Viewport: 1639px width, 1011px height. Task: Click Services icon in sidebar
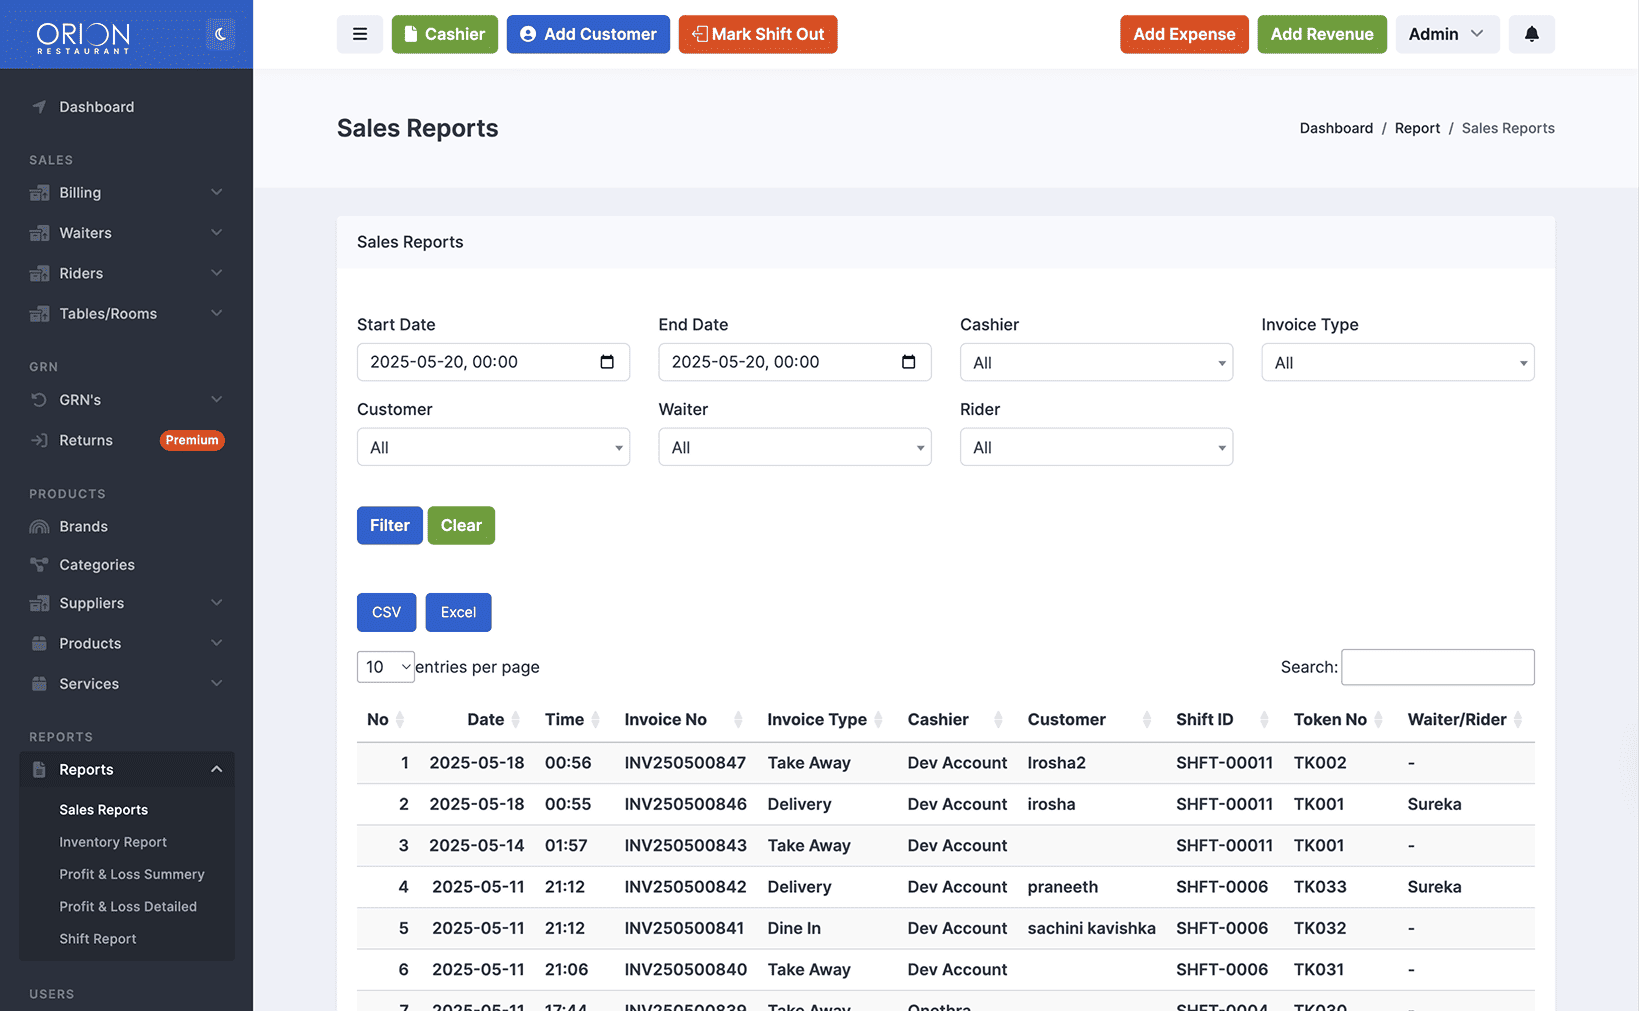tap(39, 684)
